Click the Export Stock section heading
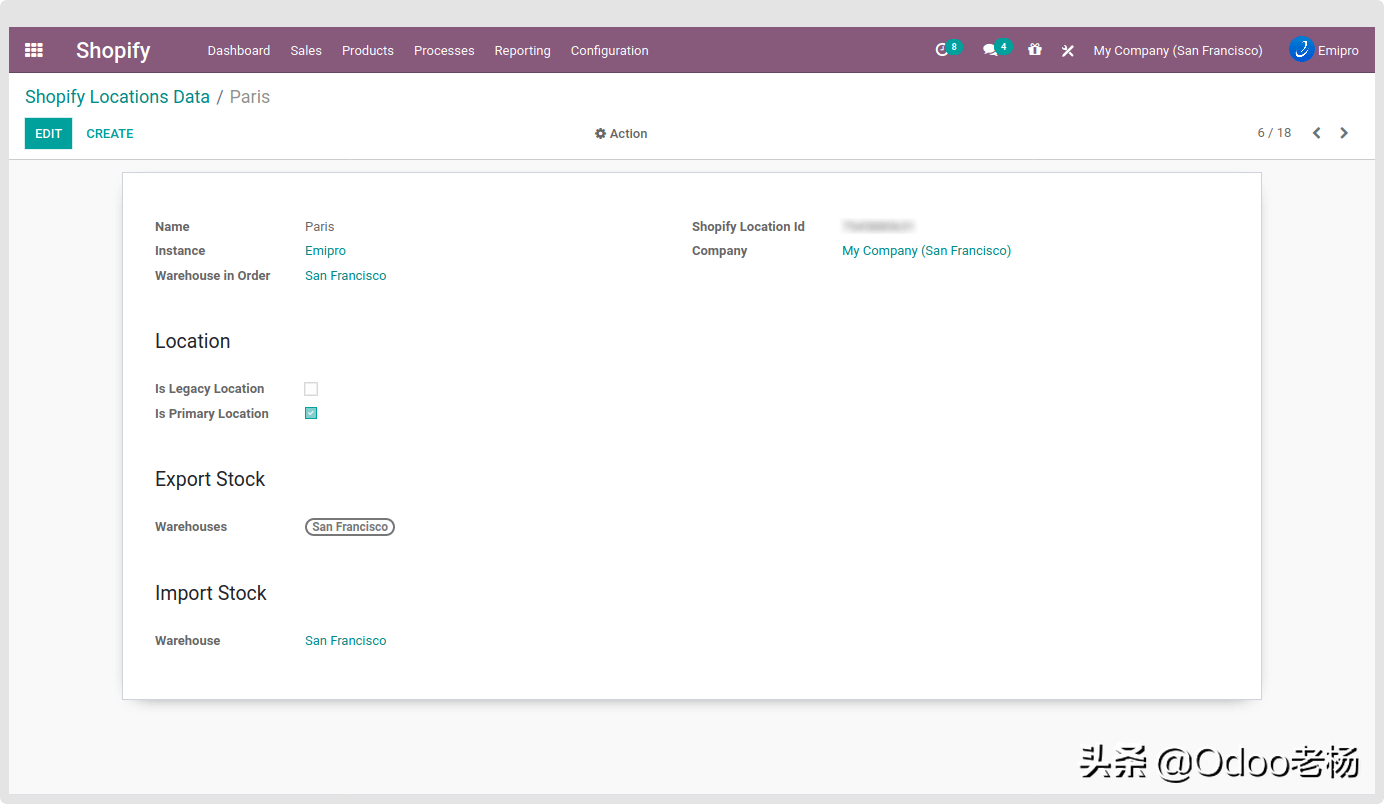1384x804 pixels. [x=210, y=479]
